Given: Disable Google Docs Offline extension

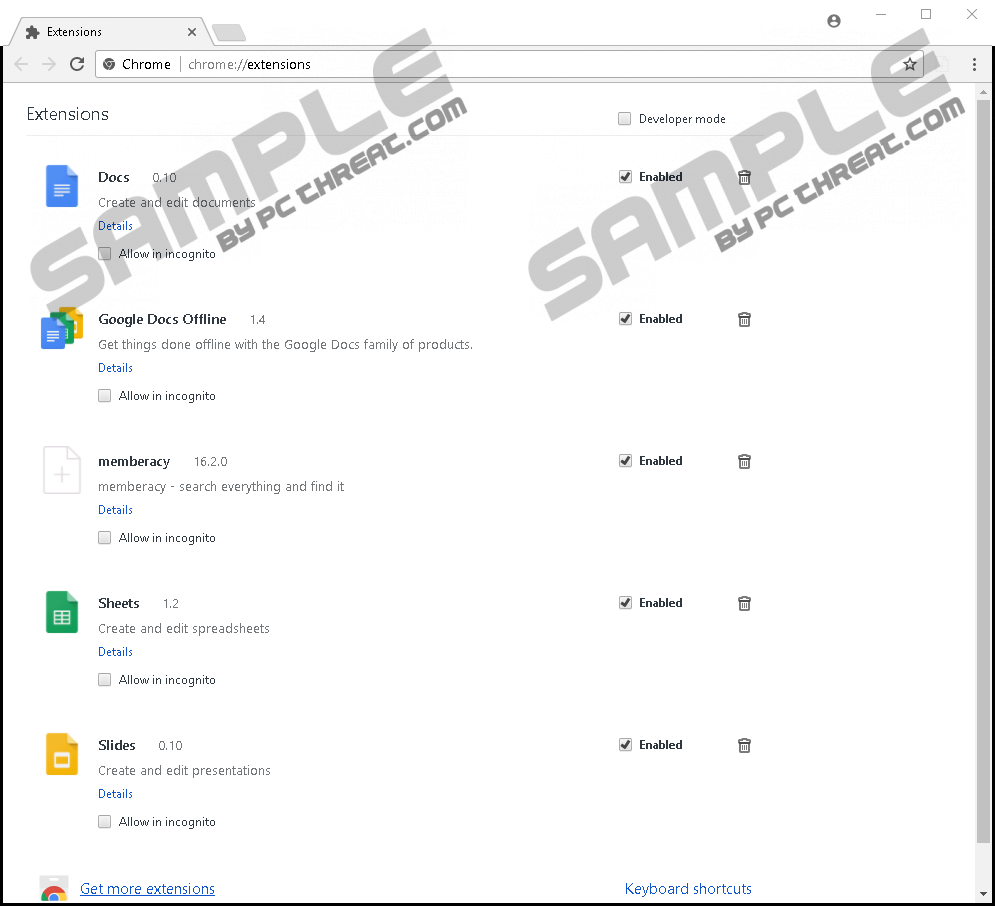Looking at the screenshot, I should pyautogui.click(x=625, y=318).
